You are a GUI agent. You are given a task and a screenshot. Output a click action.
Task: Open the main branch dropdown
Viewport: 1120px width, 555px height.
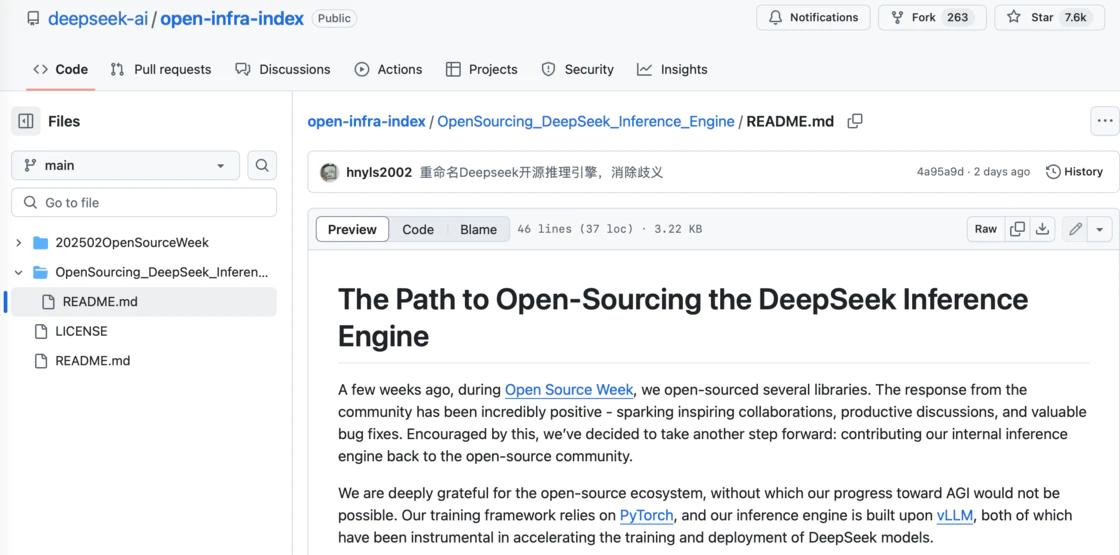click(125, 166)
